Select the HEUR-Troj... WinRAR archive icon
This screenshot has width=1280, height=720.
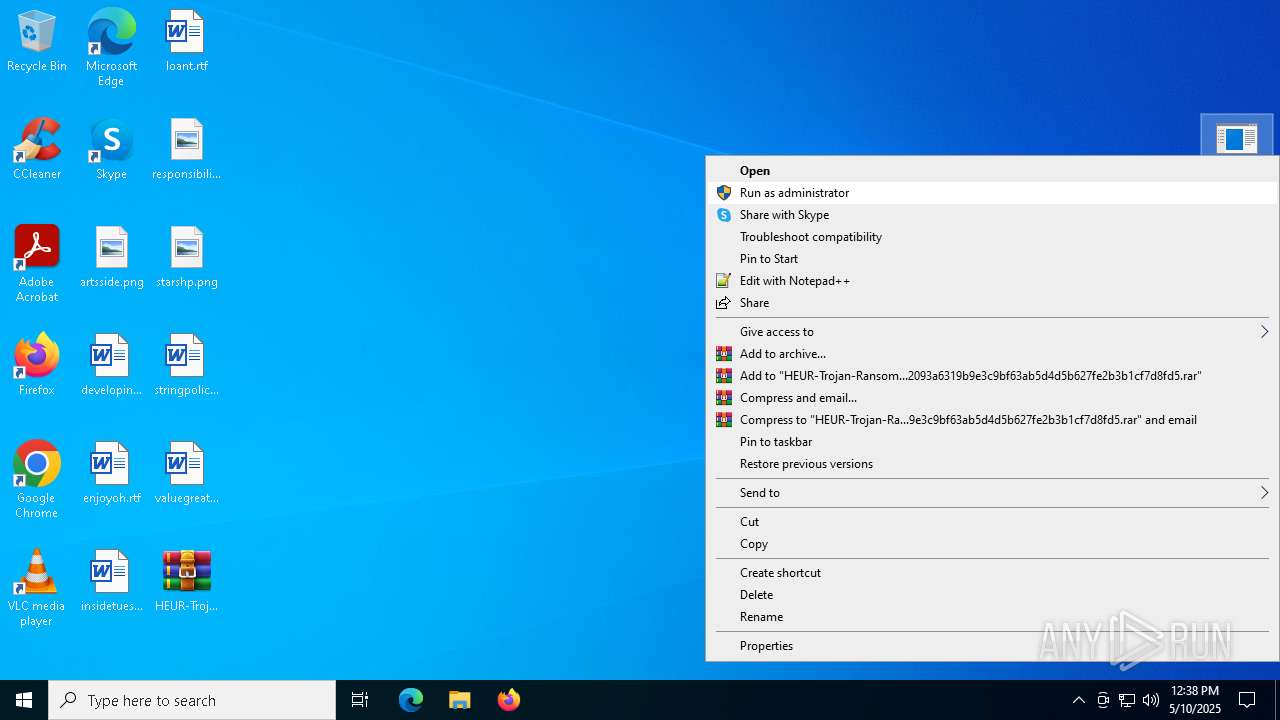pos(186,581)
